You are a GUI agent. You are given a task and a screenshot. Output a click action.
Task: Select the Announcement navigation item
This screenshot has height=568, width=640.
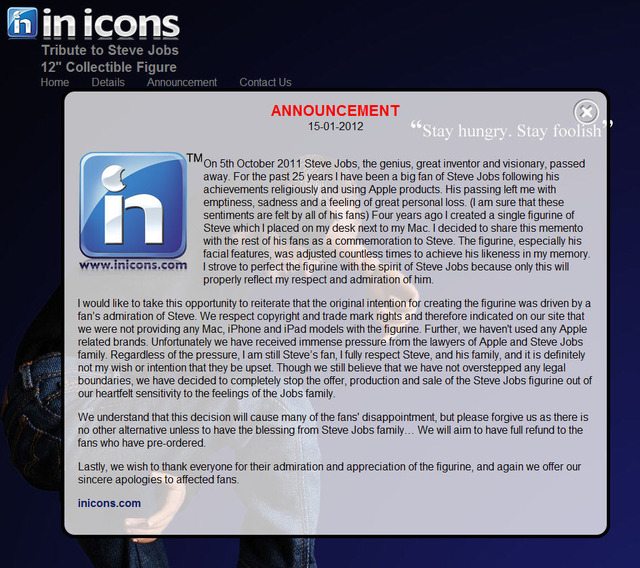(x=182, y=82)
